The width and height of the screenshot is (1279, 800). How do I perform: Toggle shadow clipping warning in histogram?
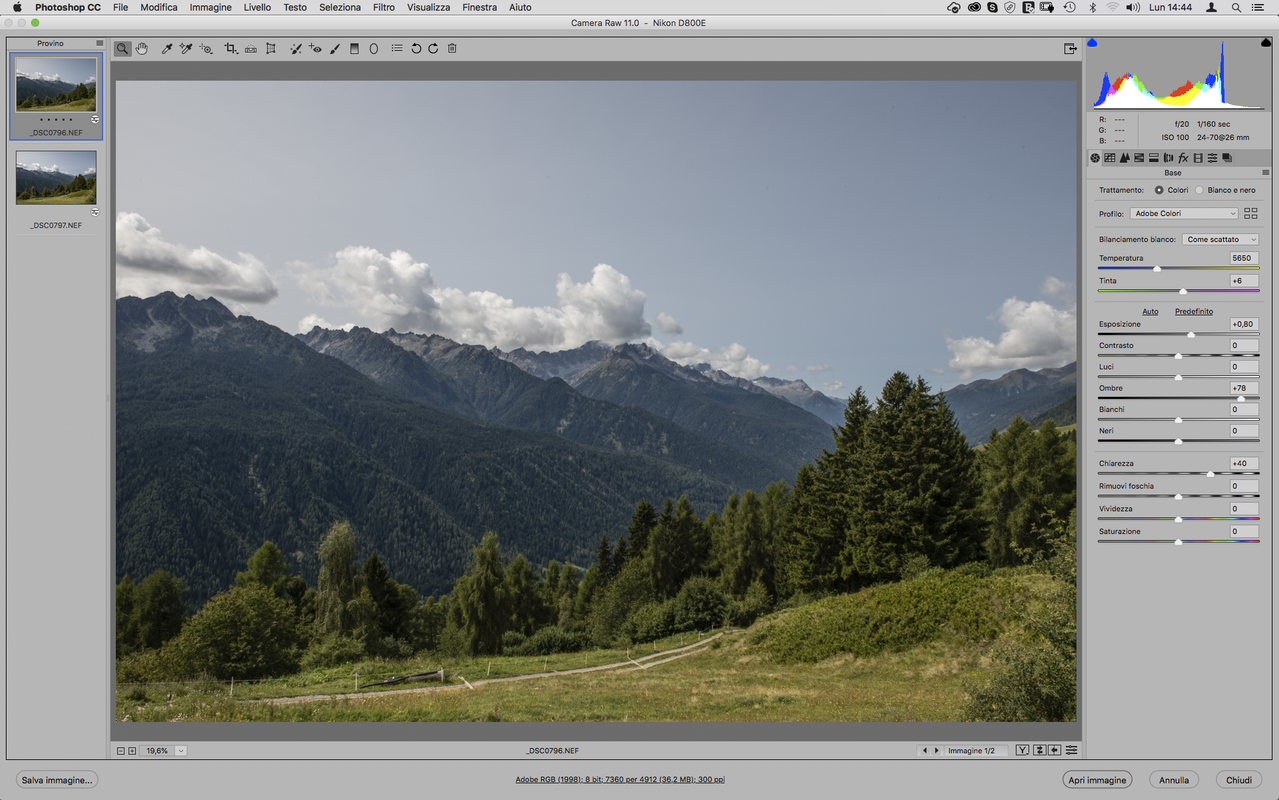1092,42
